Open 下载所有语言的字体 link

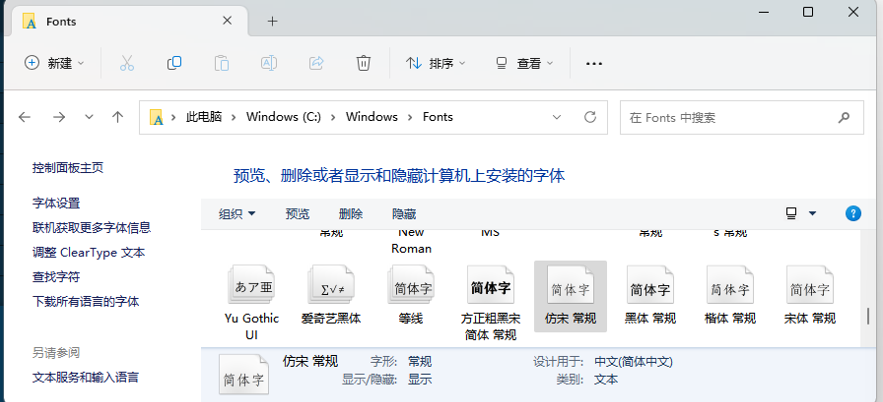(86, 302)
